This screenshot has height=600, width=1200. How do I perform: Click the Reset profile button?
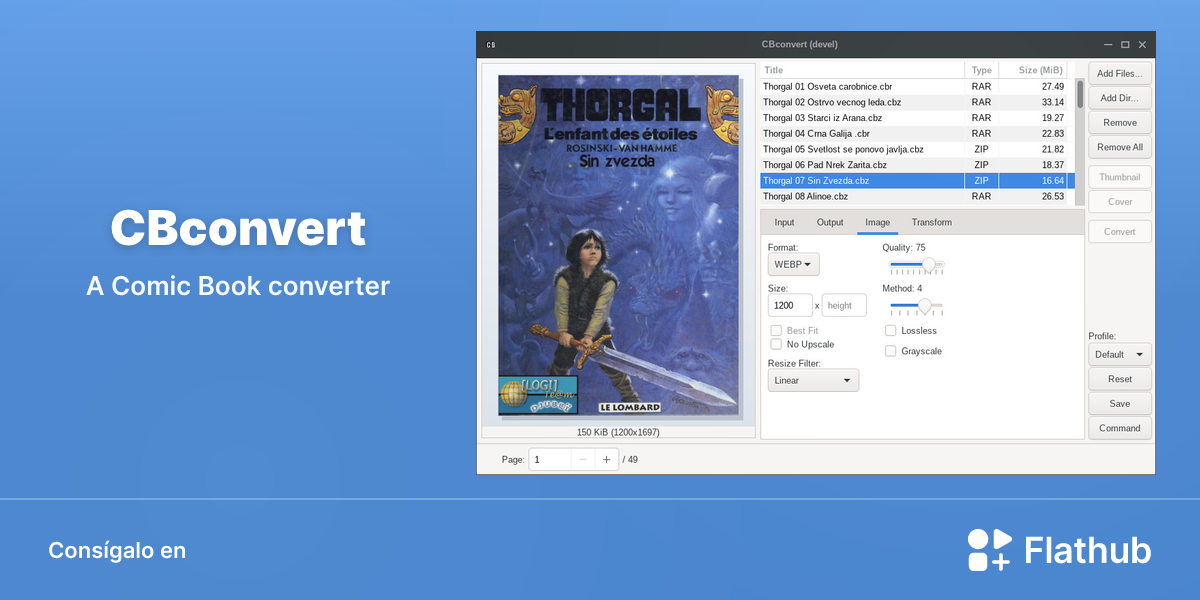[x=1119, y=379]
